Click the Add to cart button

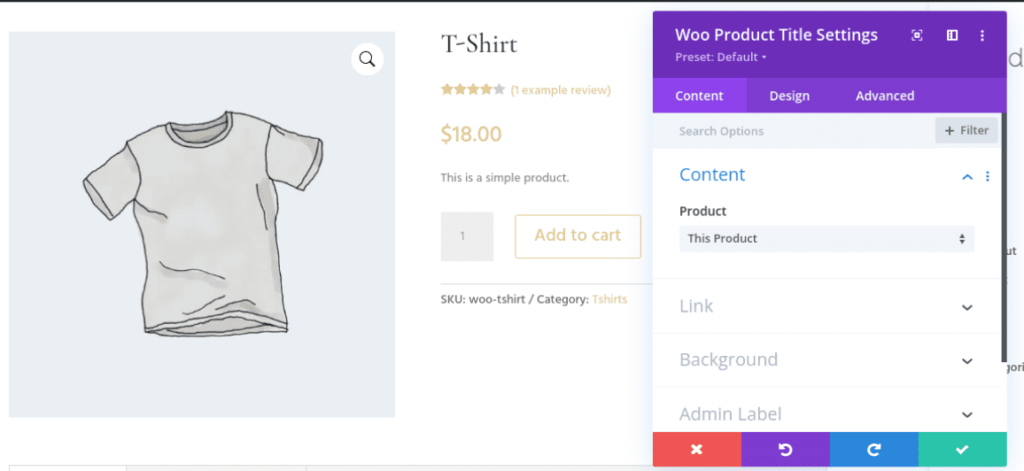[577, 236]
